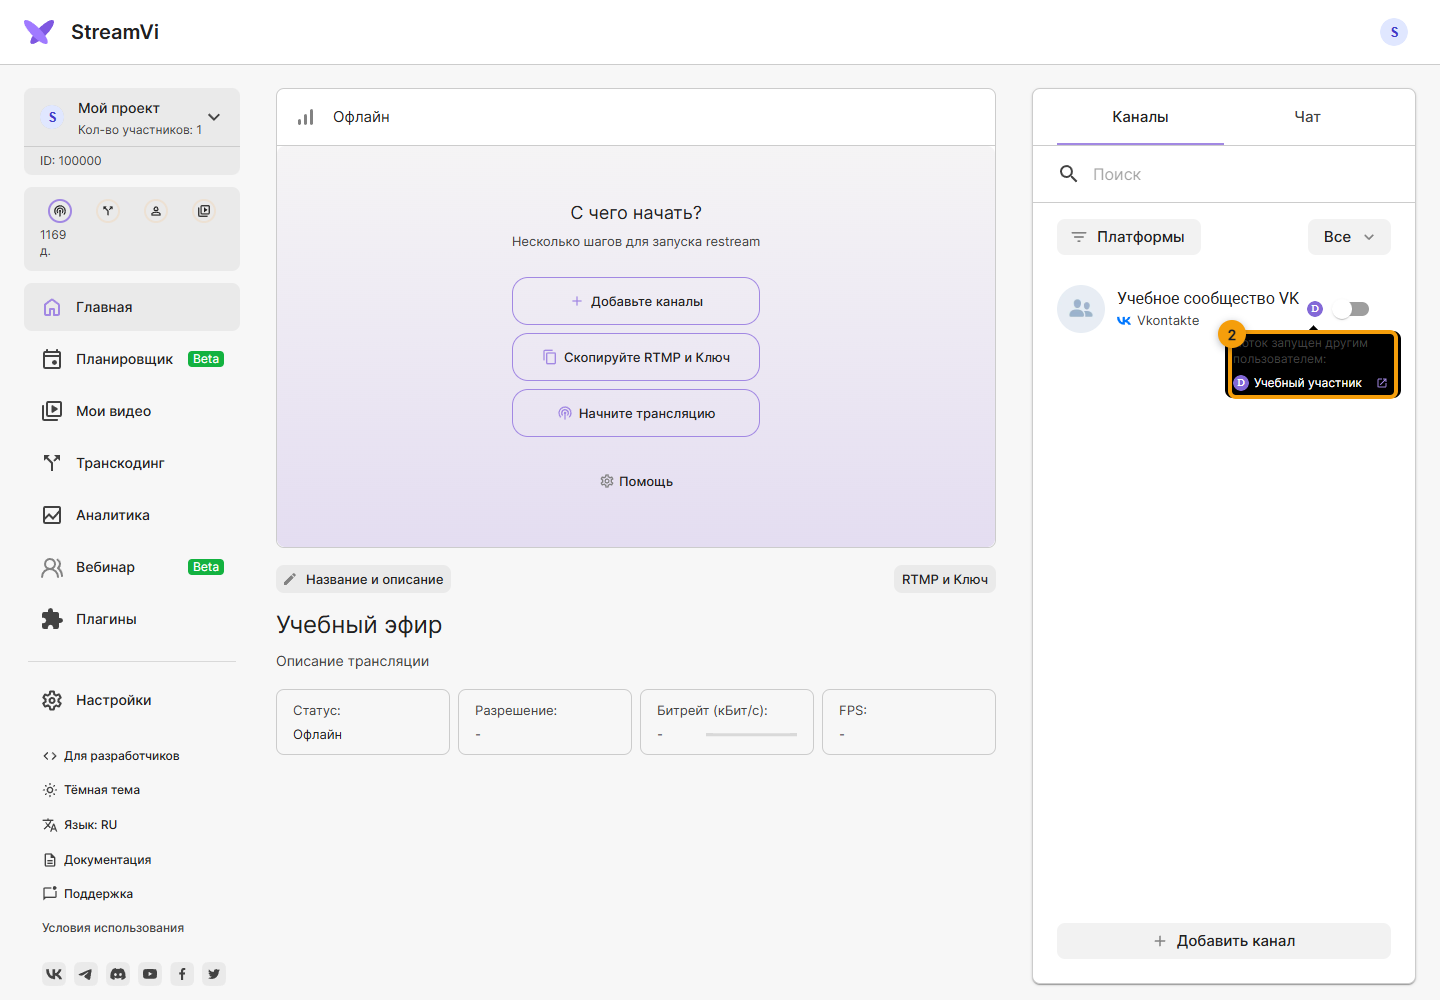Open Discord social link in footer
The height and width of the screenshot is (1000, 1440).
[x=118, y=974]
